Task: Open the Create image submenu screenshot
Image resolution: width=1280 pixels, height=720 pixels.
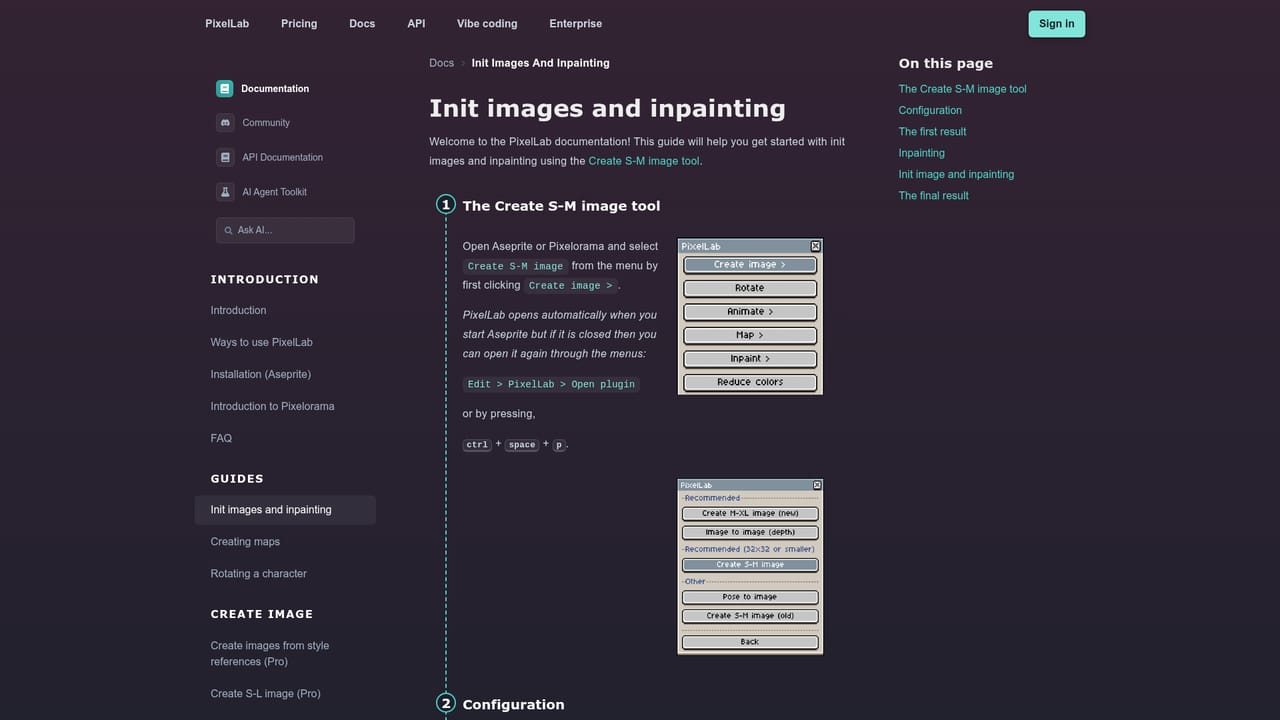Action: click(x=750, y=567)
